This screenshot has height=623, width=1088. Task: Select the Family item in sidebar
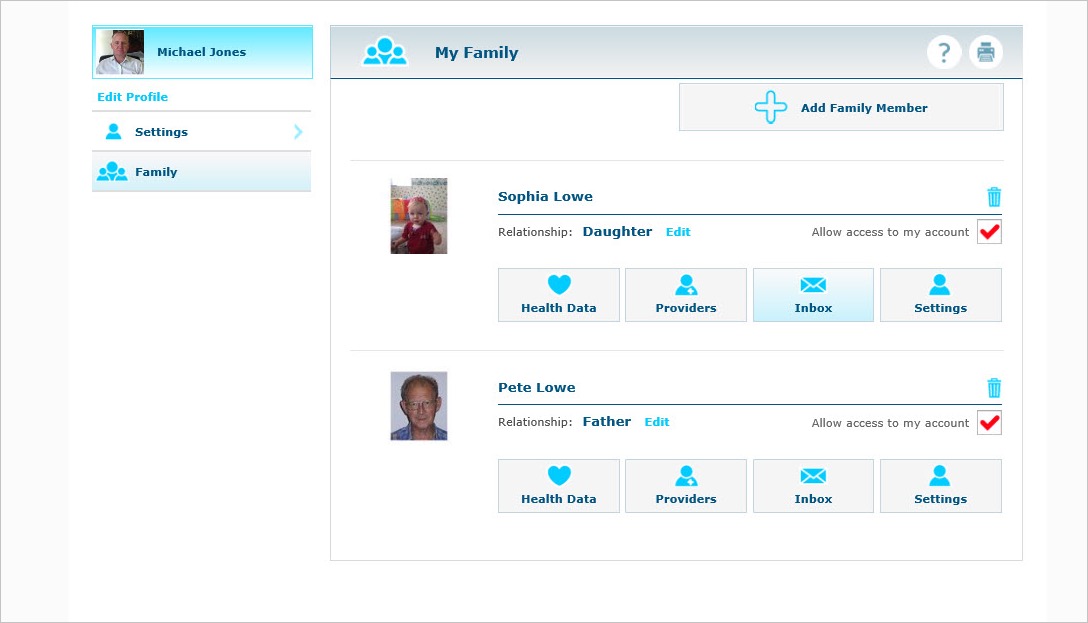coord(201,171)
